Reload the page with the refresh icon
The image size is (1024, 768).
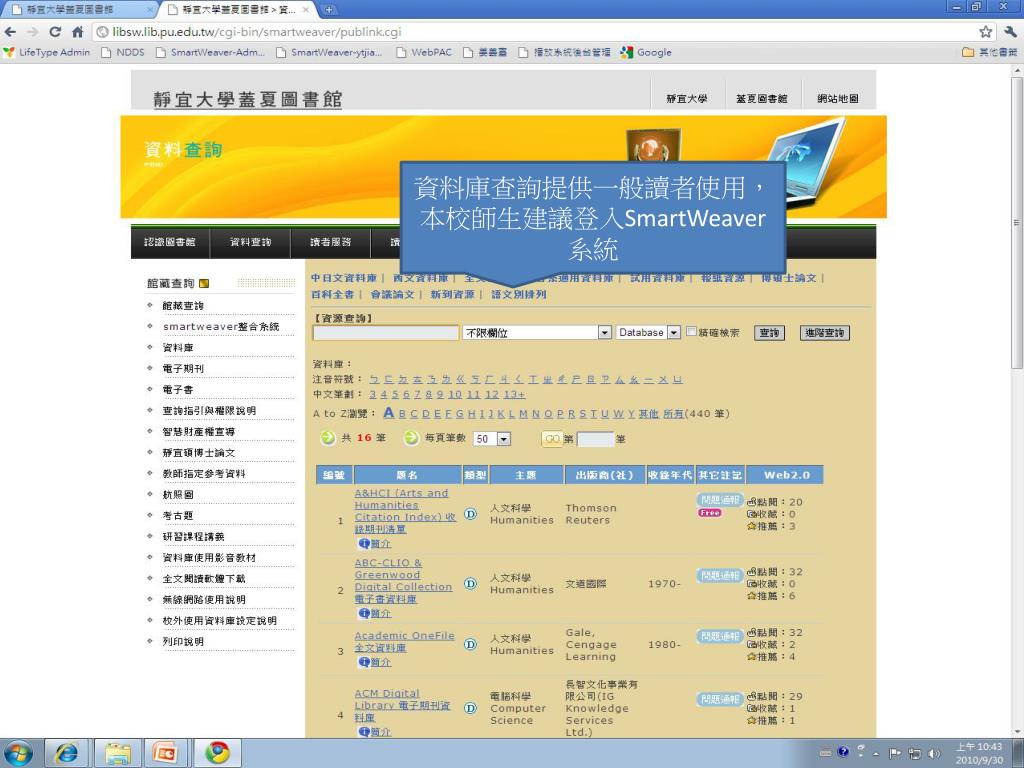pos(55,32)
